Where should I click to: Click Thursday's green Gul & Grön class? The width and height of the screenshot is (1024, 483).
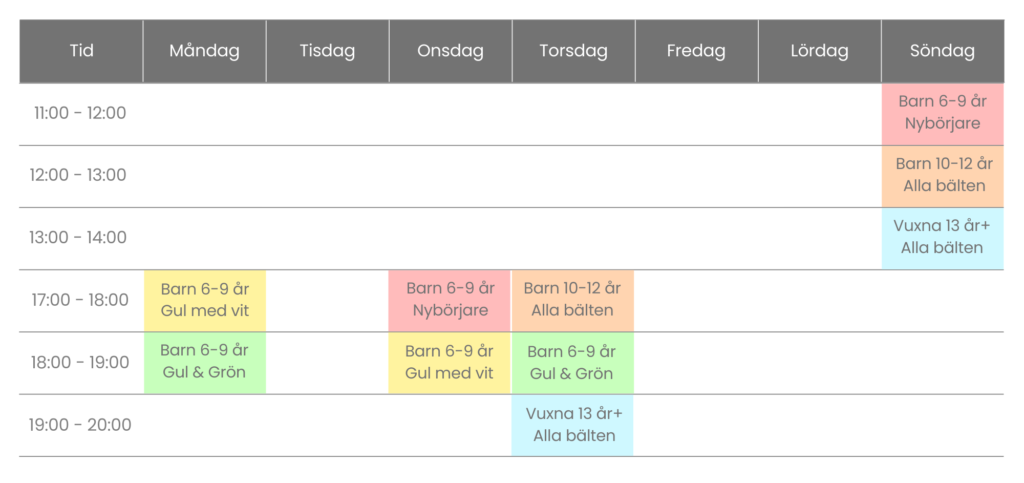[x=573, y=362]
